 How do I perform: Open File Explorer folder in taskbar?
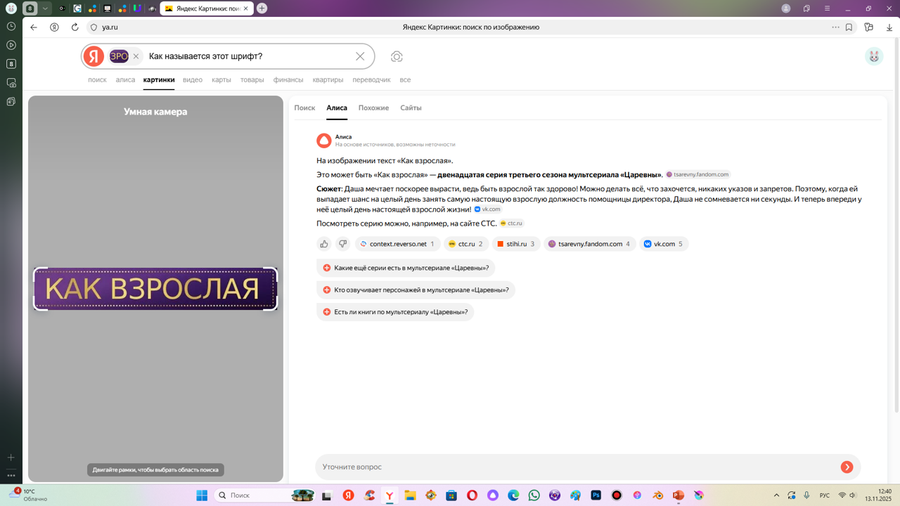[410, 495]
